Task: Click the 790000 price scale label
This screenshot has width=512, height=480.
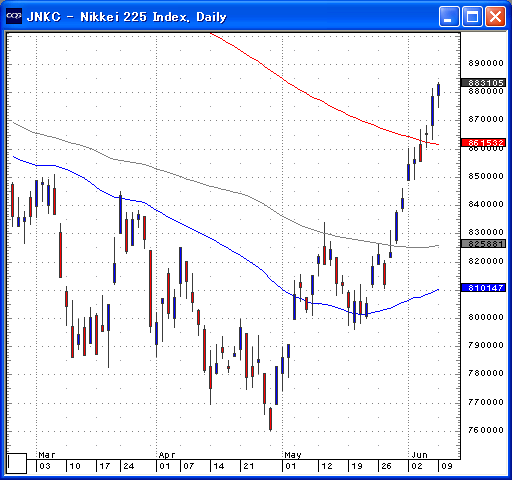Action: (x=486, y=345)
